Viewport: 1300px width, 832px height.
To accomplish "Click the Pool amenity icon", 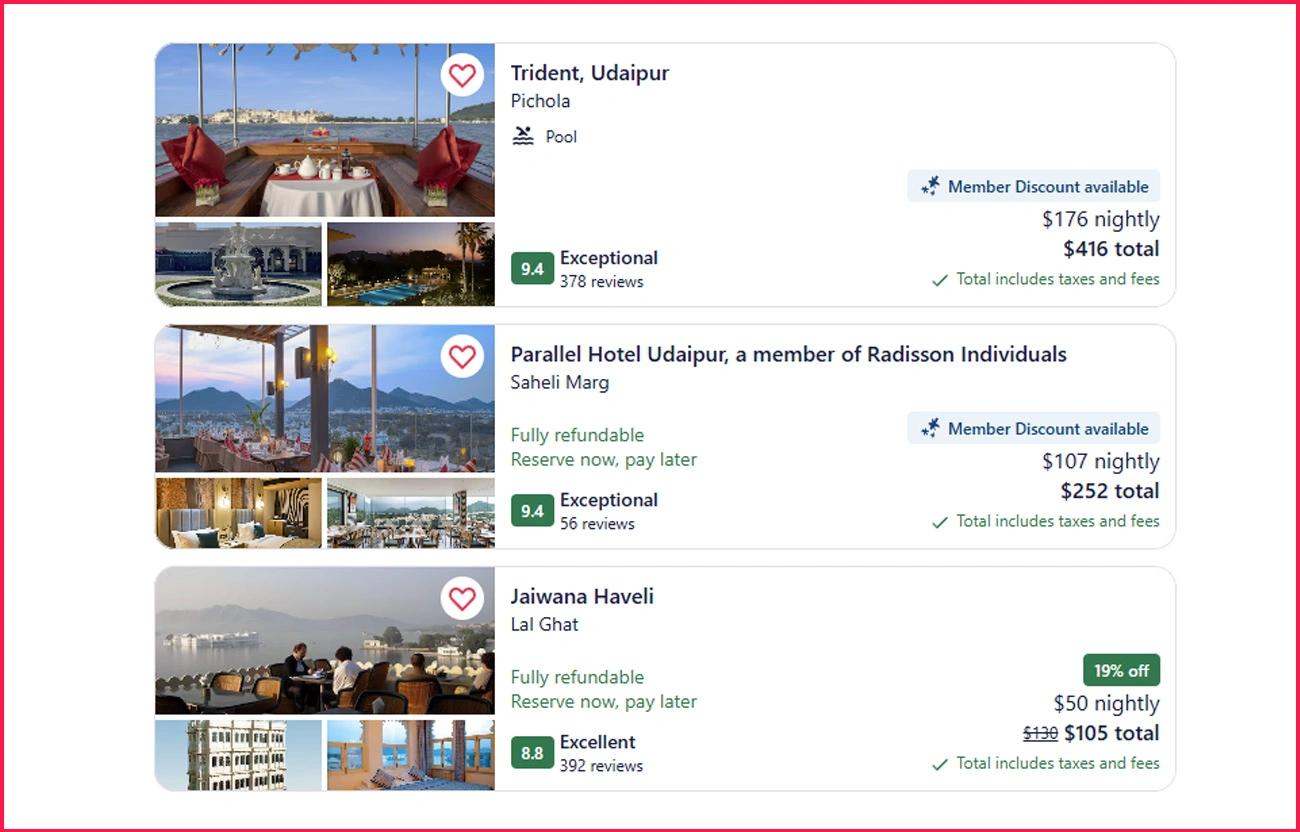I will pos(523,136).
